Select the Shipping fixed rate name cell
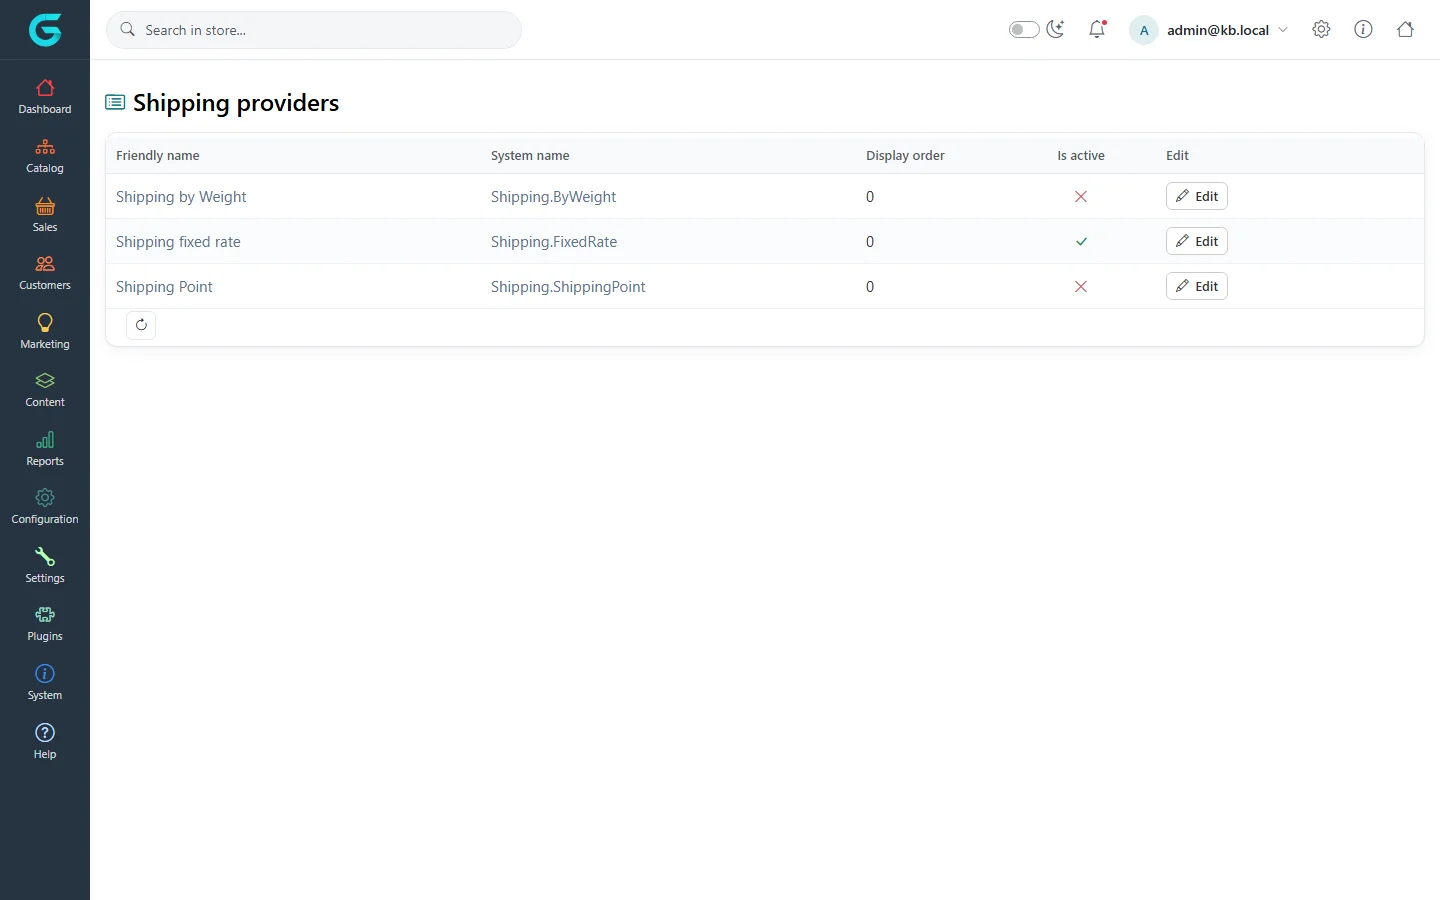The width and height of the screenshot is (1440, 900). [x=178, y=242]
